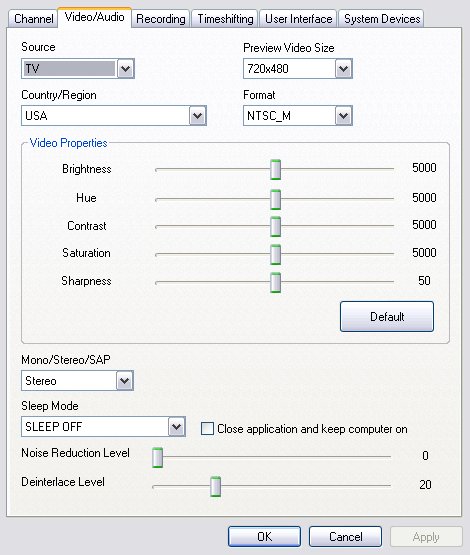This screenshot has width=470, height=555.
Task: Click the Contrast value 5000
Action: point(424,225)
